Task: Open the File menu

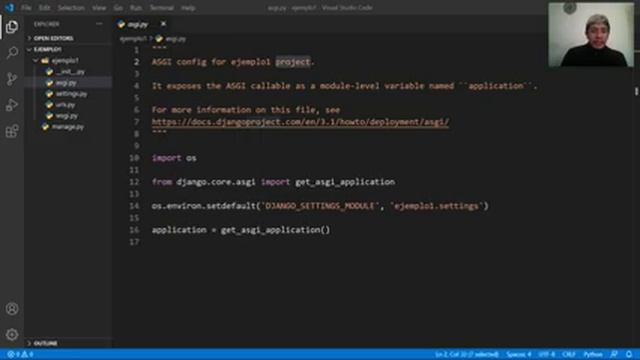Action: click(x=26, y=8)
